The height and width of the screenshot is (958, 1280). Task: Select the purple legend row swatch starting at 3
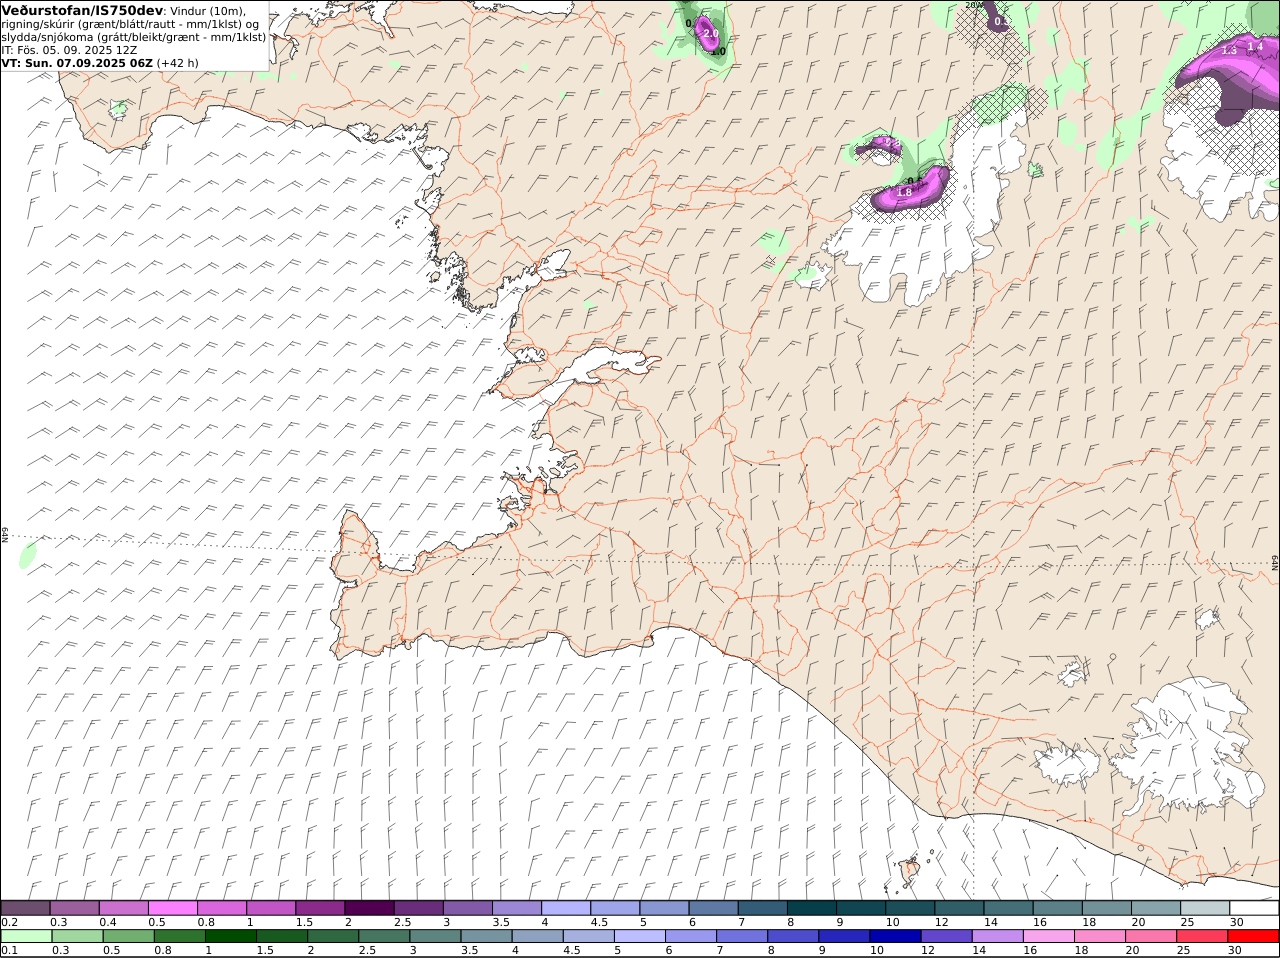pyautogui.click(x=468, y=907)
